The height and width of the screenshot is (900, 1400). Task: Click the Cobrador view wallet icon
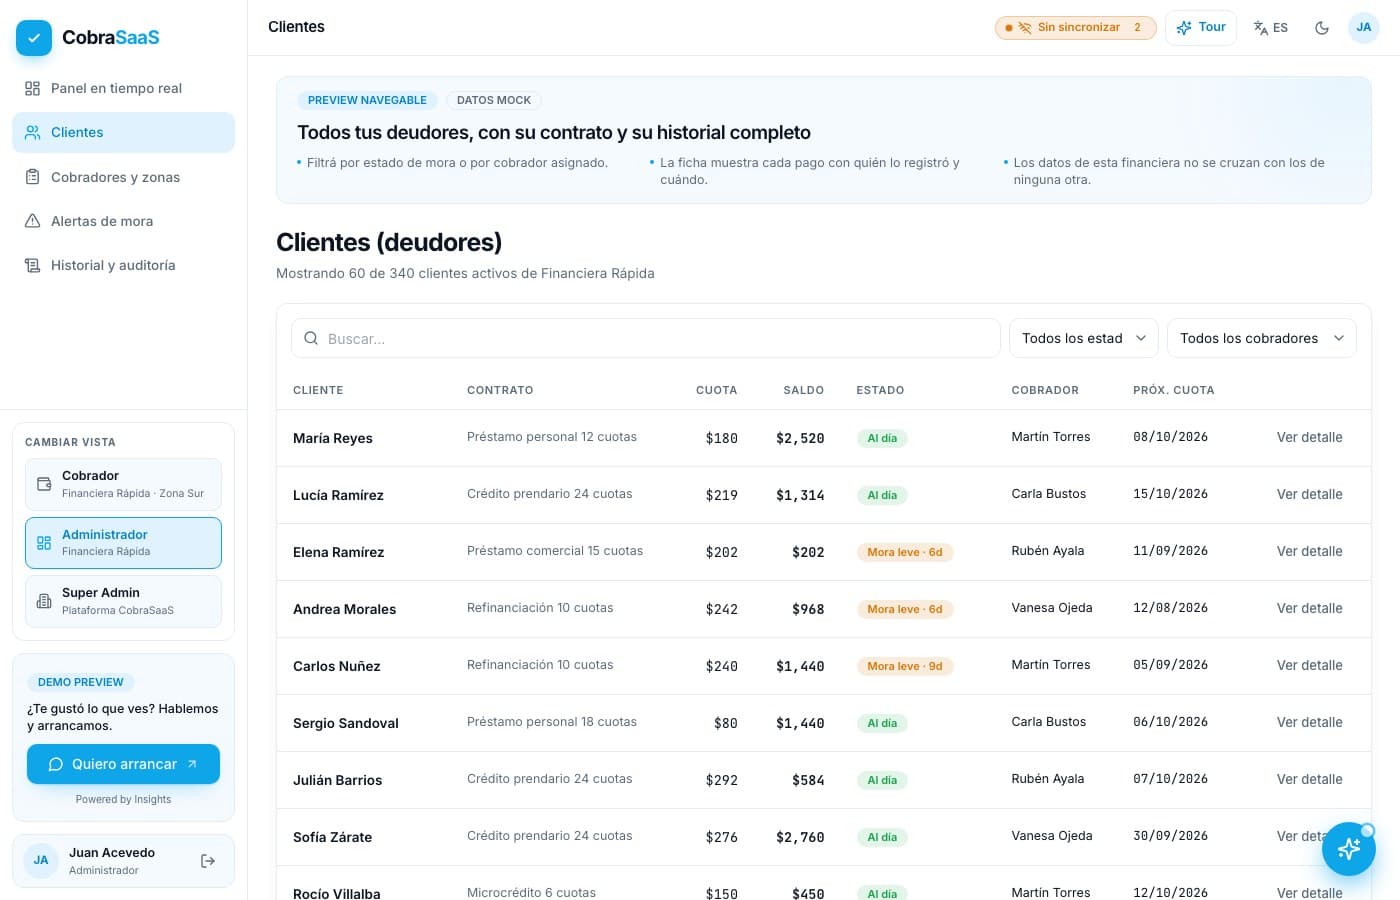(44, 484)
